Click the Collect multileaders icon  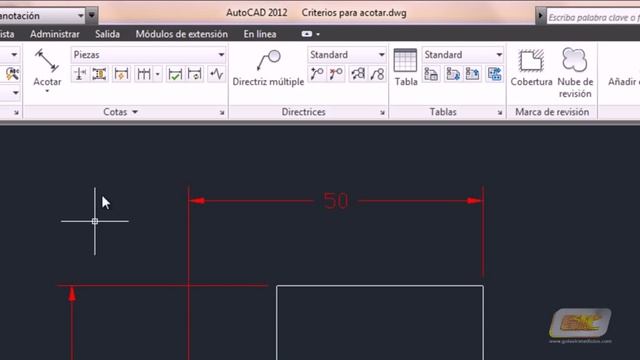[378, 74]
